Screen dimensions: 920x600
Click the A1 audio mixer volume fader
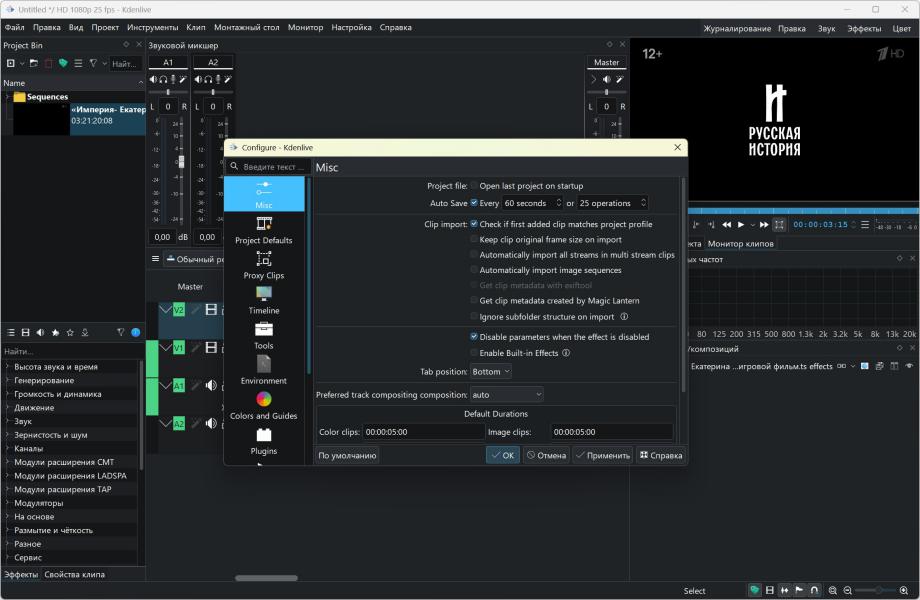(x=181, y=161)
